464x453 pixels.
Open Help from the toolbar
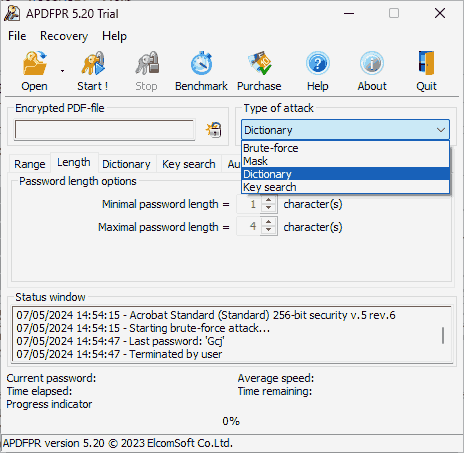[x=318, y=71]
